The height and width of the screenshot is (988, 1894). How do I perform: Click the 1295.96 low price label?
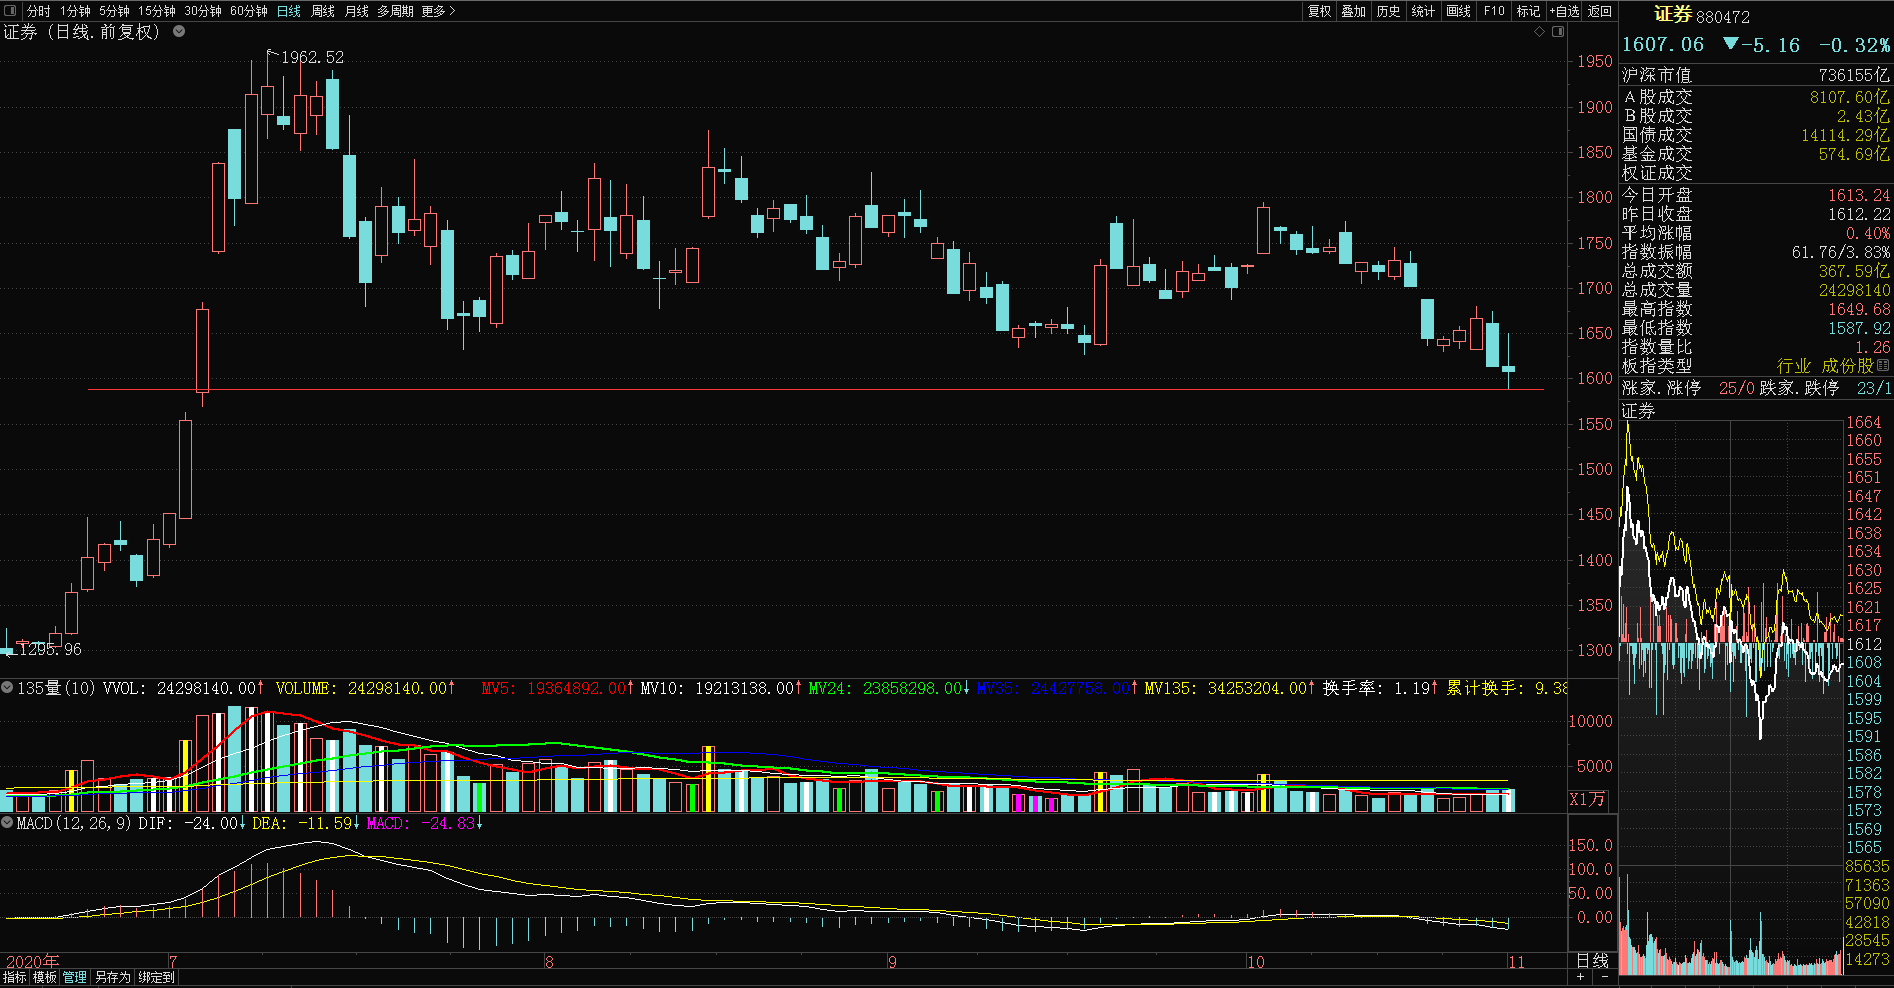(50, 649)
